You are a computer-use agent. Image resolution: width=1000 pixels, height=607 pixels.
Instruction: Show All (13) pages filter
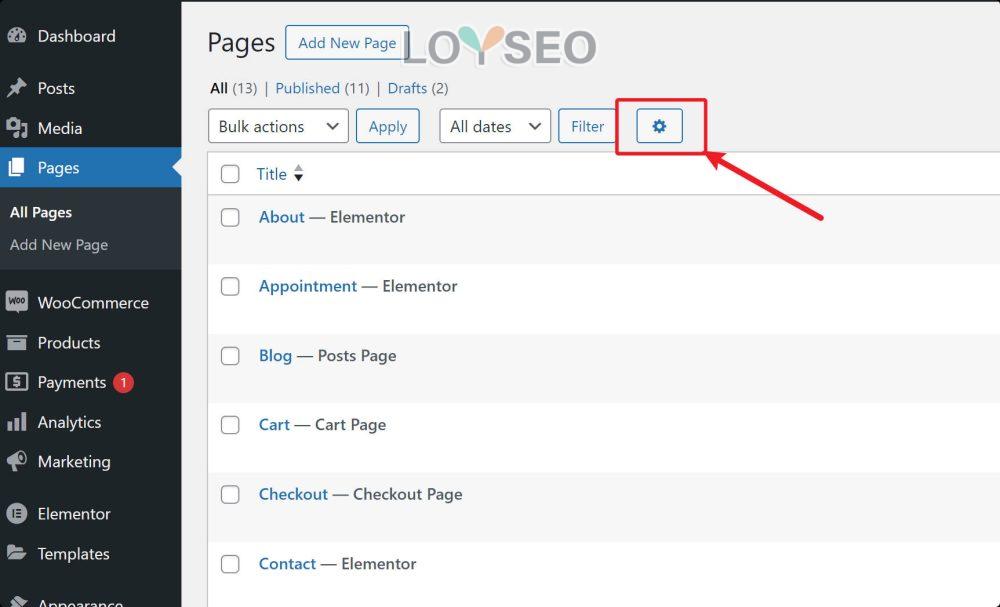[x=233, y=88]
